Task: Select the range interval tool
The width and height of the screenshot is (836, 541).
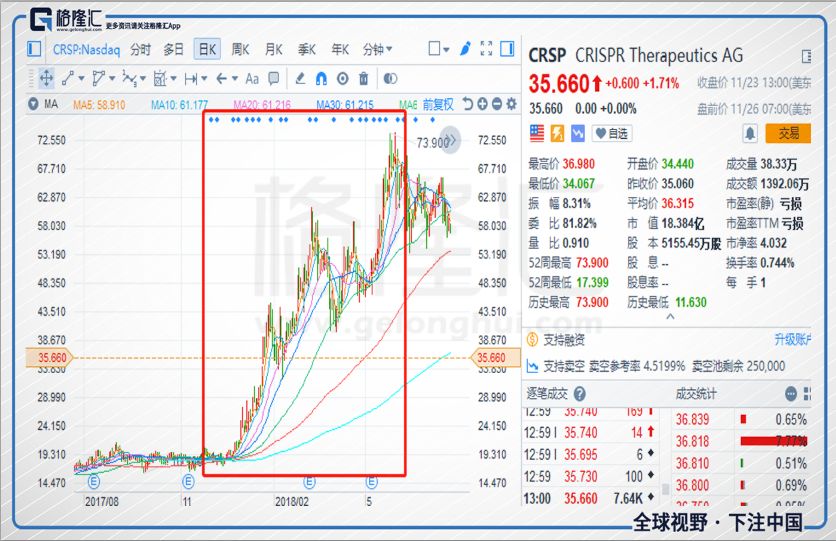Action: (191, 79)
